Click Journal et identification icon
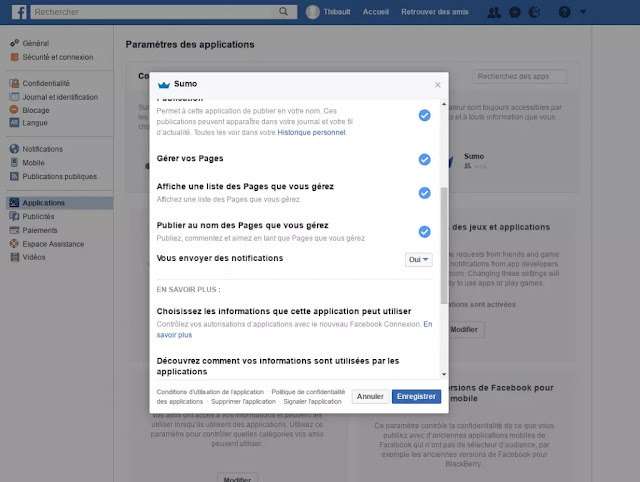640x482 pixels. tap(14, 97)
